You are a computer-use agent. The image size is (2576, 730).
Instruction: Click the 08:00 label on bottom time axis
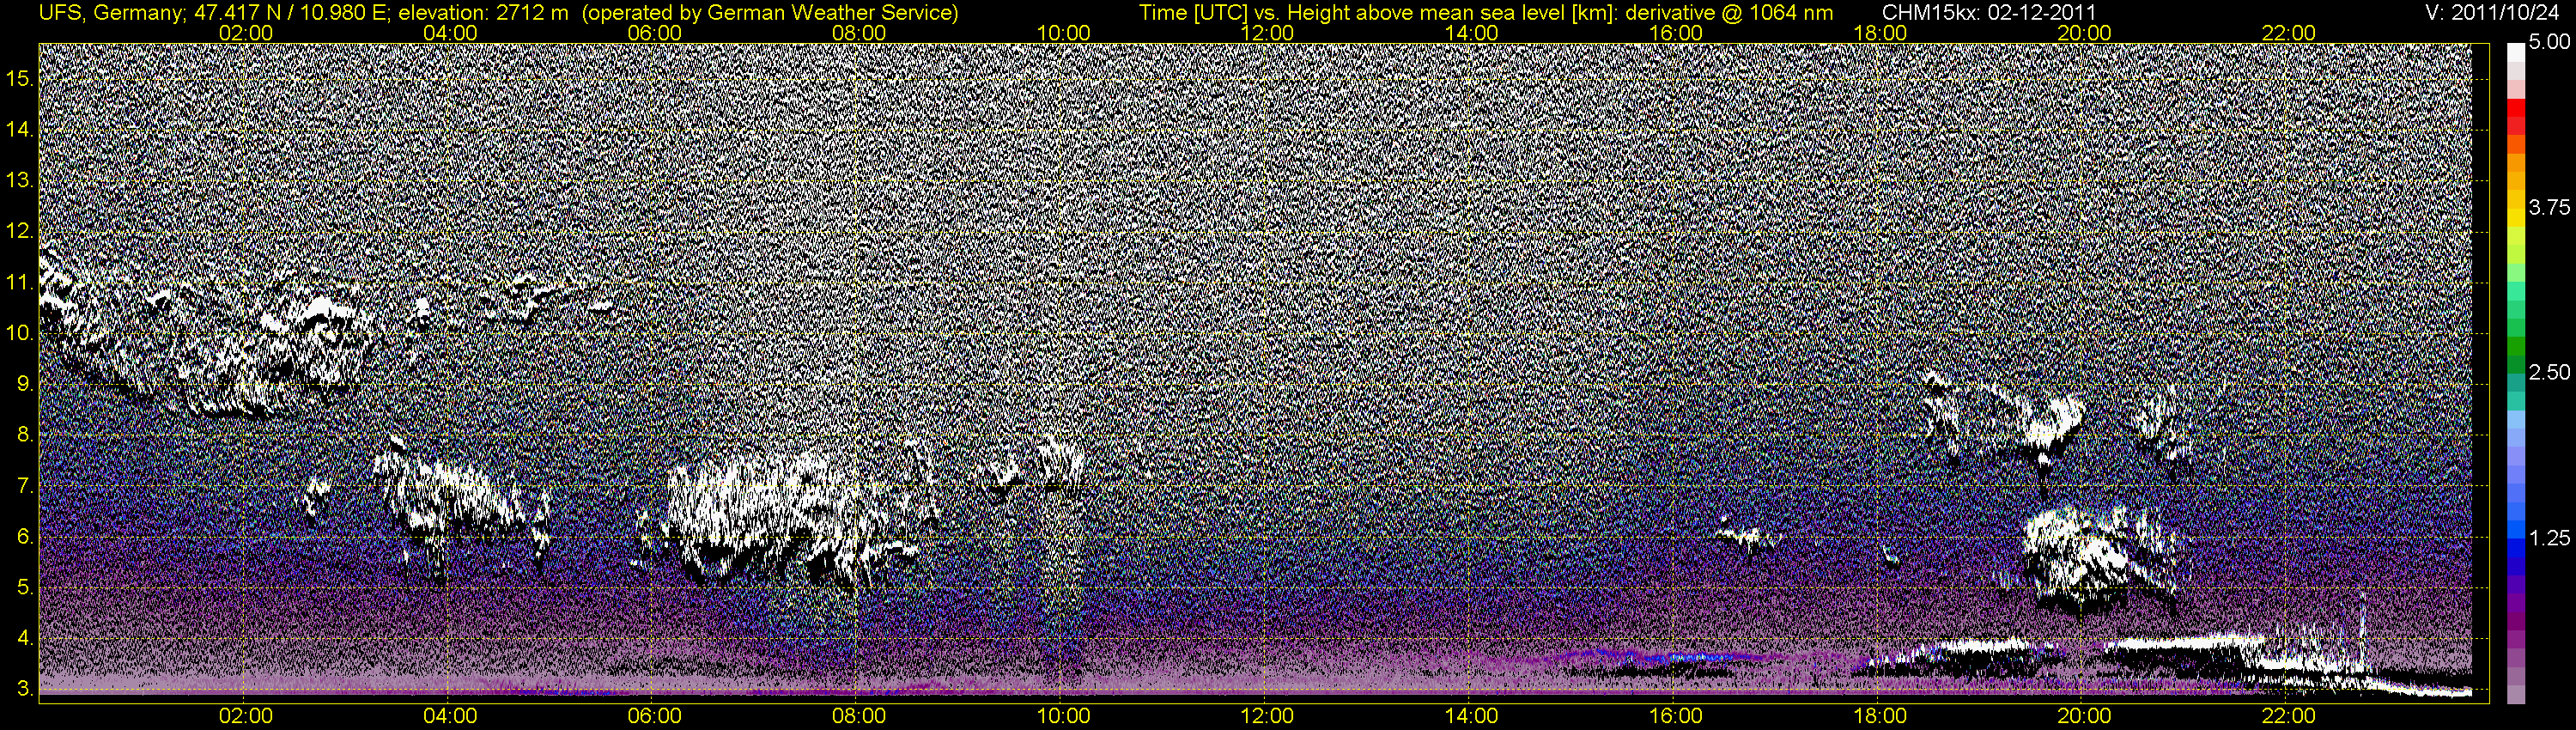859,716
